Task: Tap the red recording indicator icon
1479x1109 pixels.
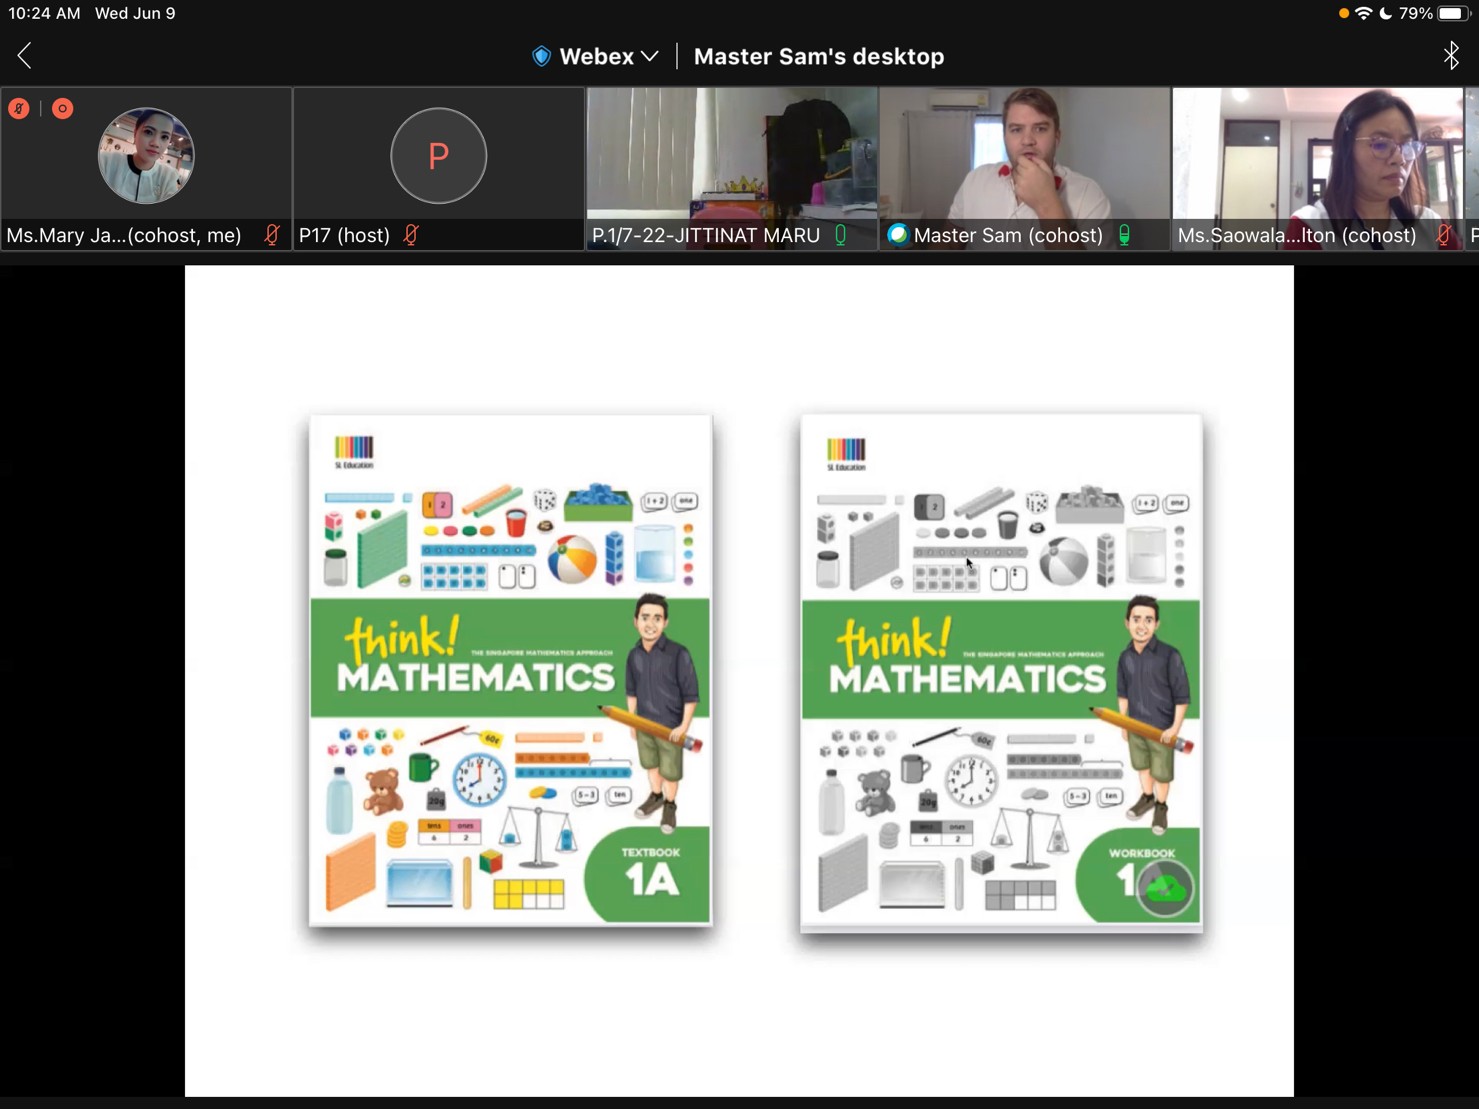Action: 62,108
